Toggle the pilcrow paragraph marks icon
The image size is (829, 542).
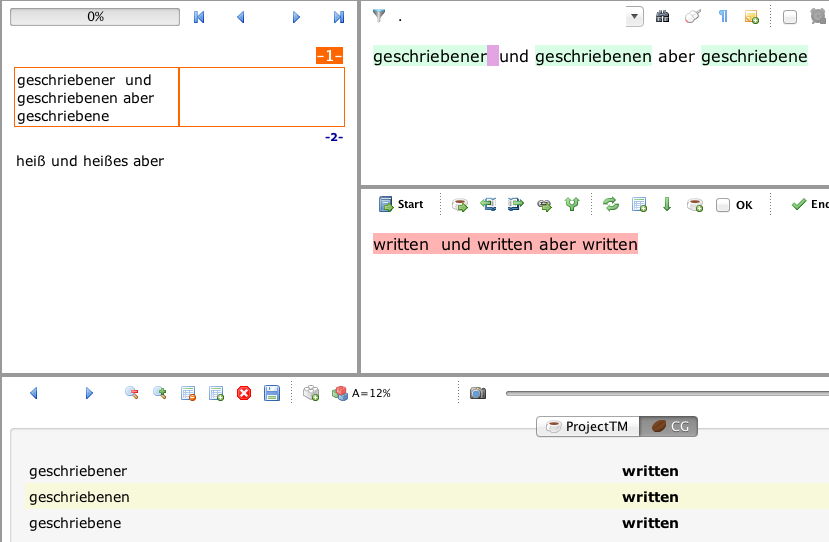(723, 16)
